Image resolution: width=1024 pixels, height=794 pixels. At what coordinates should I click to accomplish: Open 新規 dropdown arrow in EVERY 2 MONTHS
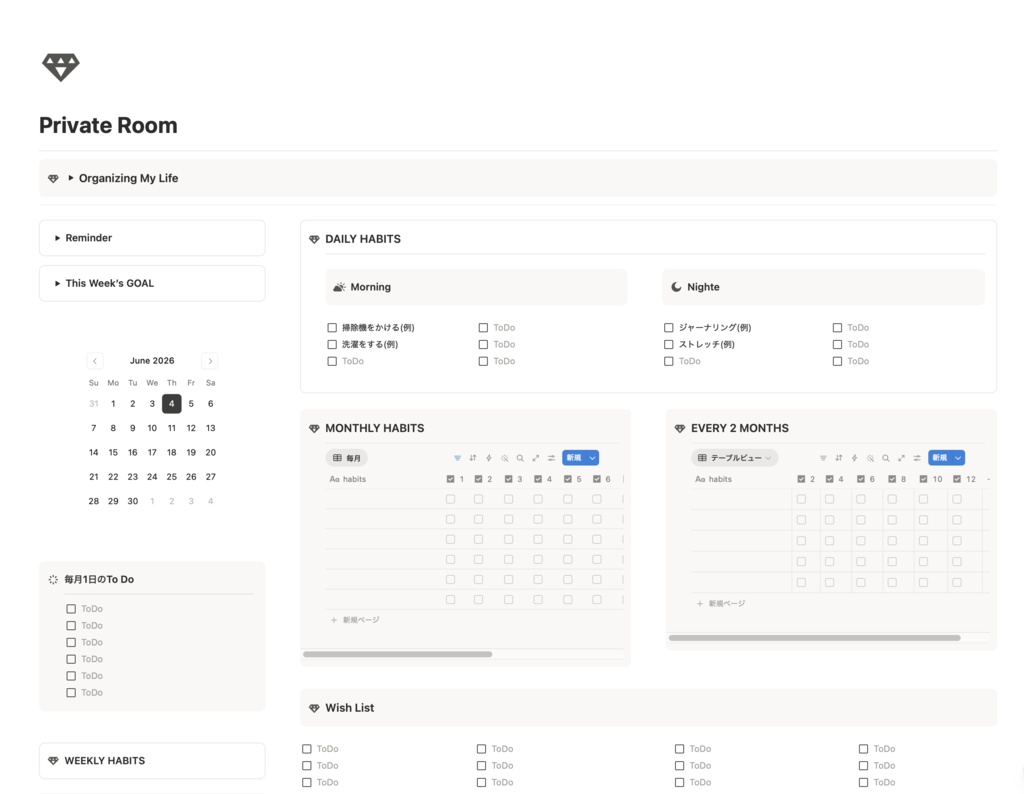point(958,458)
